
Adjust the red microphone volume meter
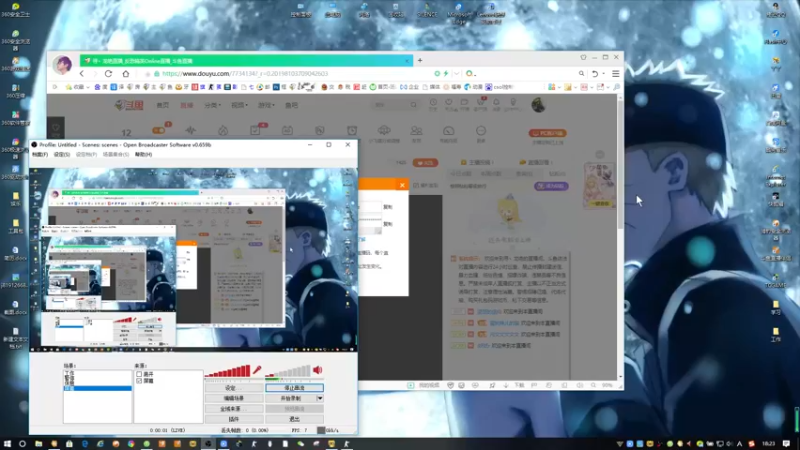click(x=228, y=371)
